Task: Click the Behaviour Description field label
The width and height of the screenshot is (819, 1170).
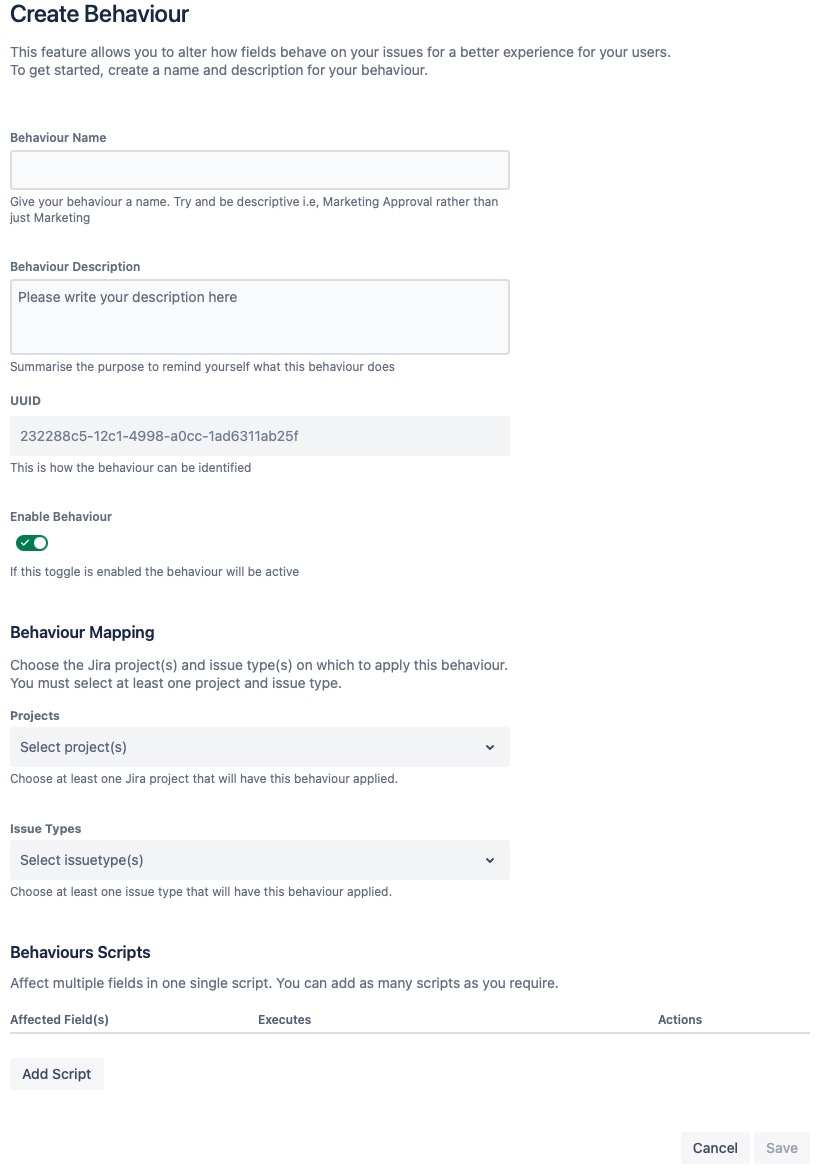Action: point(75,266)
